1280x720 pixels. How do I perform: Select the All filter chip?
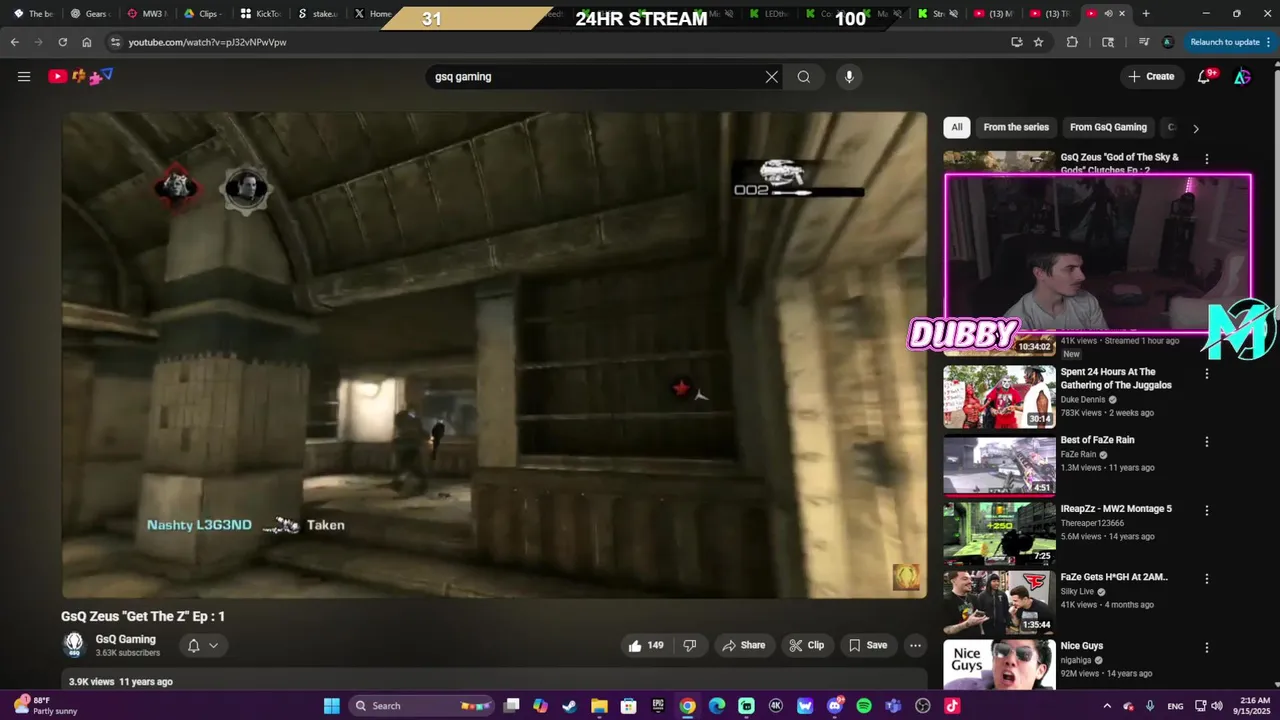[x=957, y=127]
